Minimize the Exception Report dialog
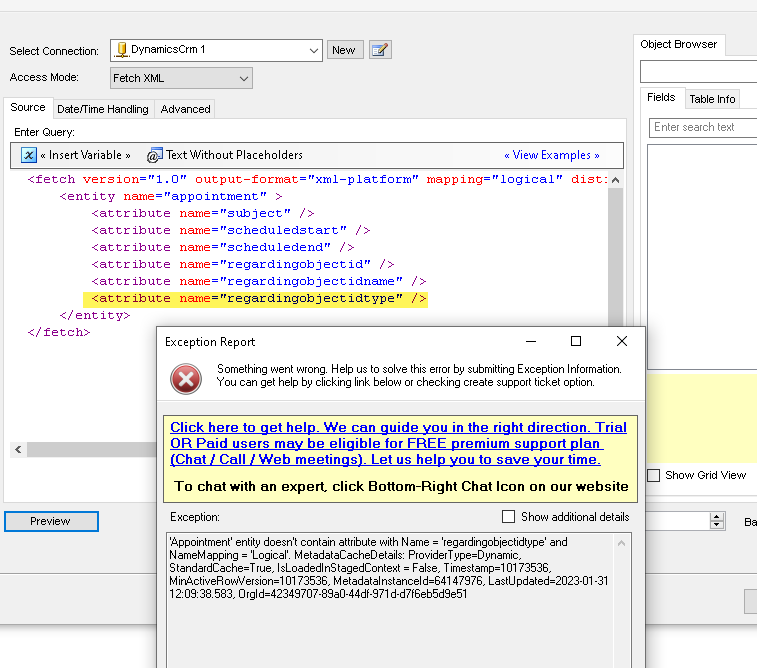This screenshot has height=668, width=757. [530, 342]
